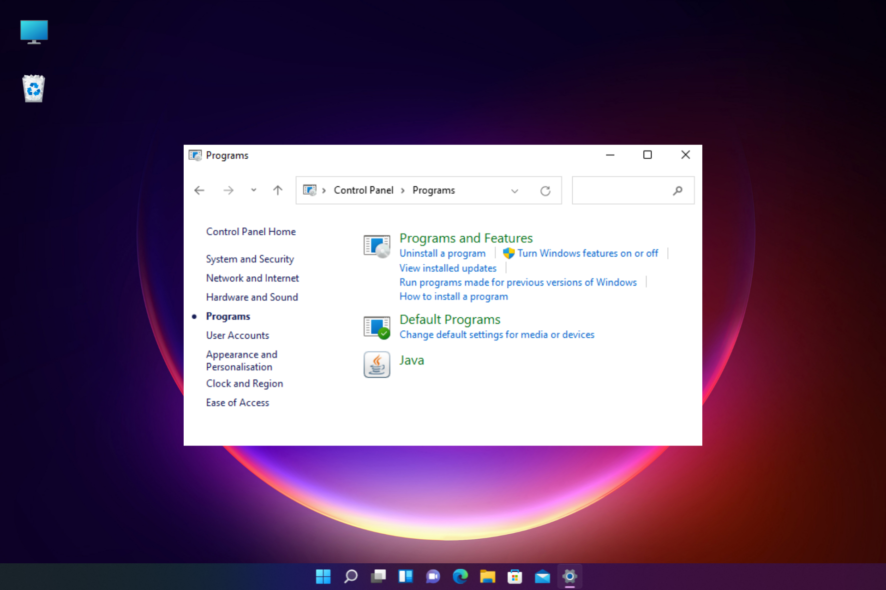Viewport: 886px width, 590px height.
Task: Open the Windows Start menu
Action: [323, 576]
